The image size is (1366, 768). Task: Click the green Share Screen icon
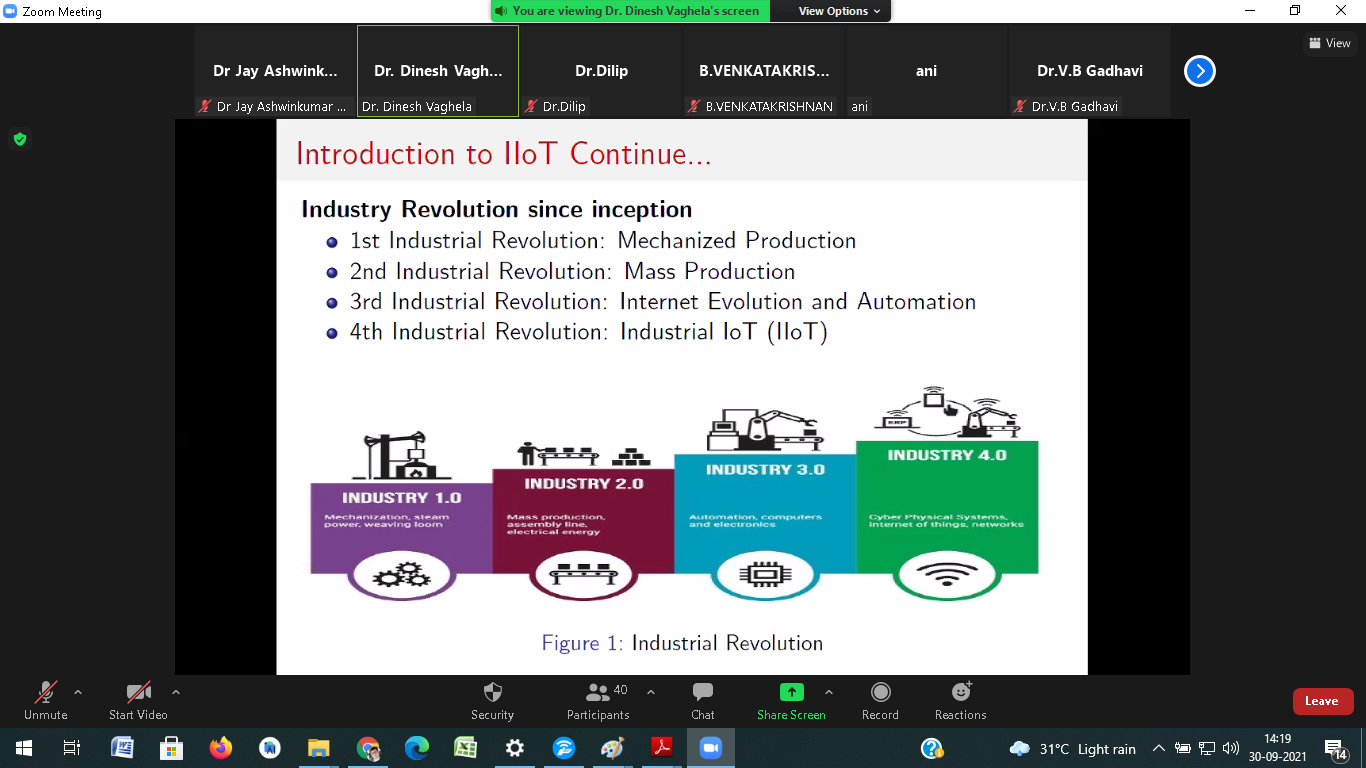791,692
